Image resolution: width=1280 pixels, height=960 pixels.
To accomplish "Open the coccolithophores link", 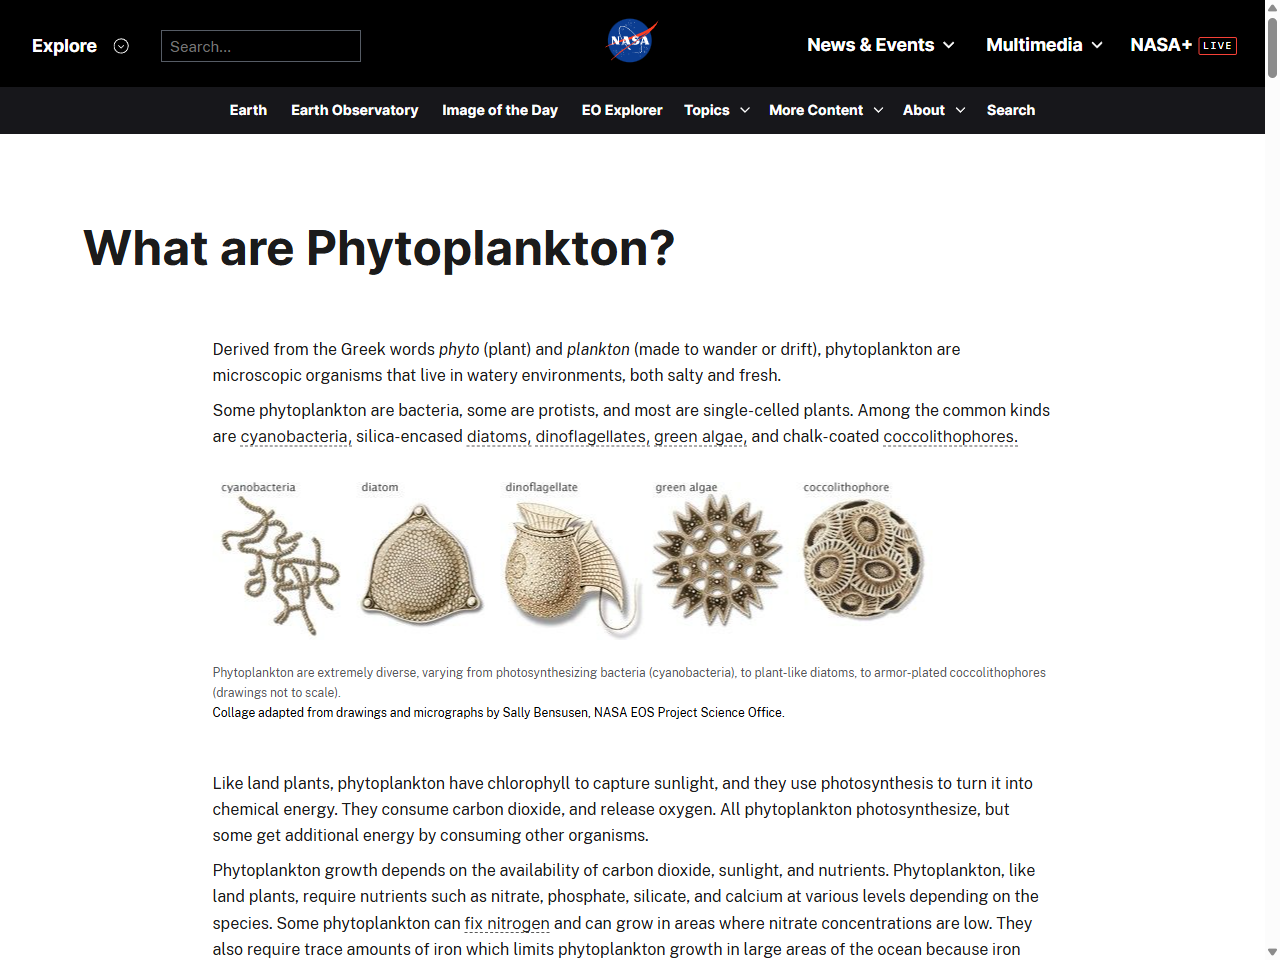I will click(948, 437).
